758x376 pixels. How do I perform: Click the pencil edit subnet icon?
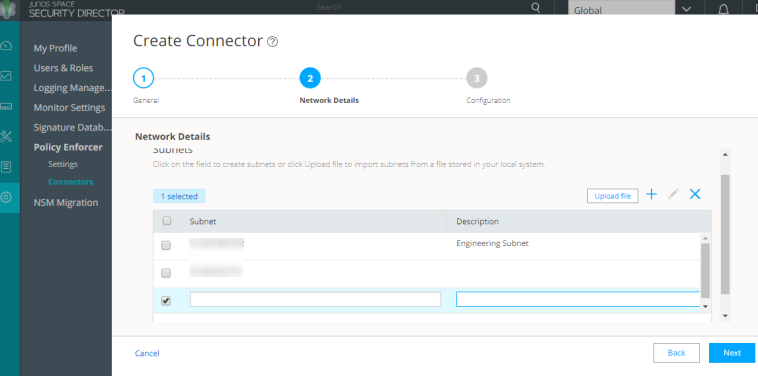pos(673,194)
